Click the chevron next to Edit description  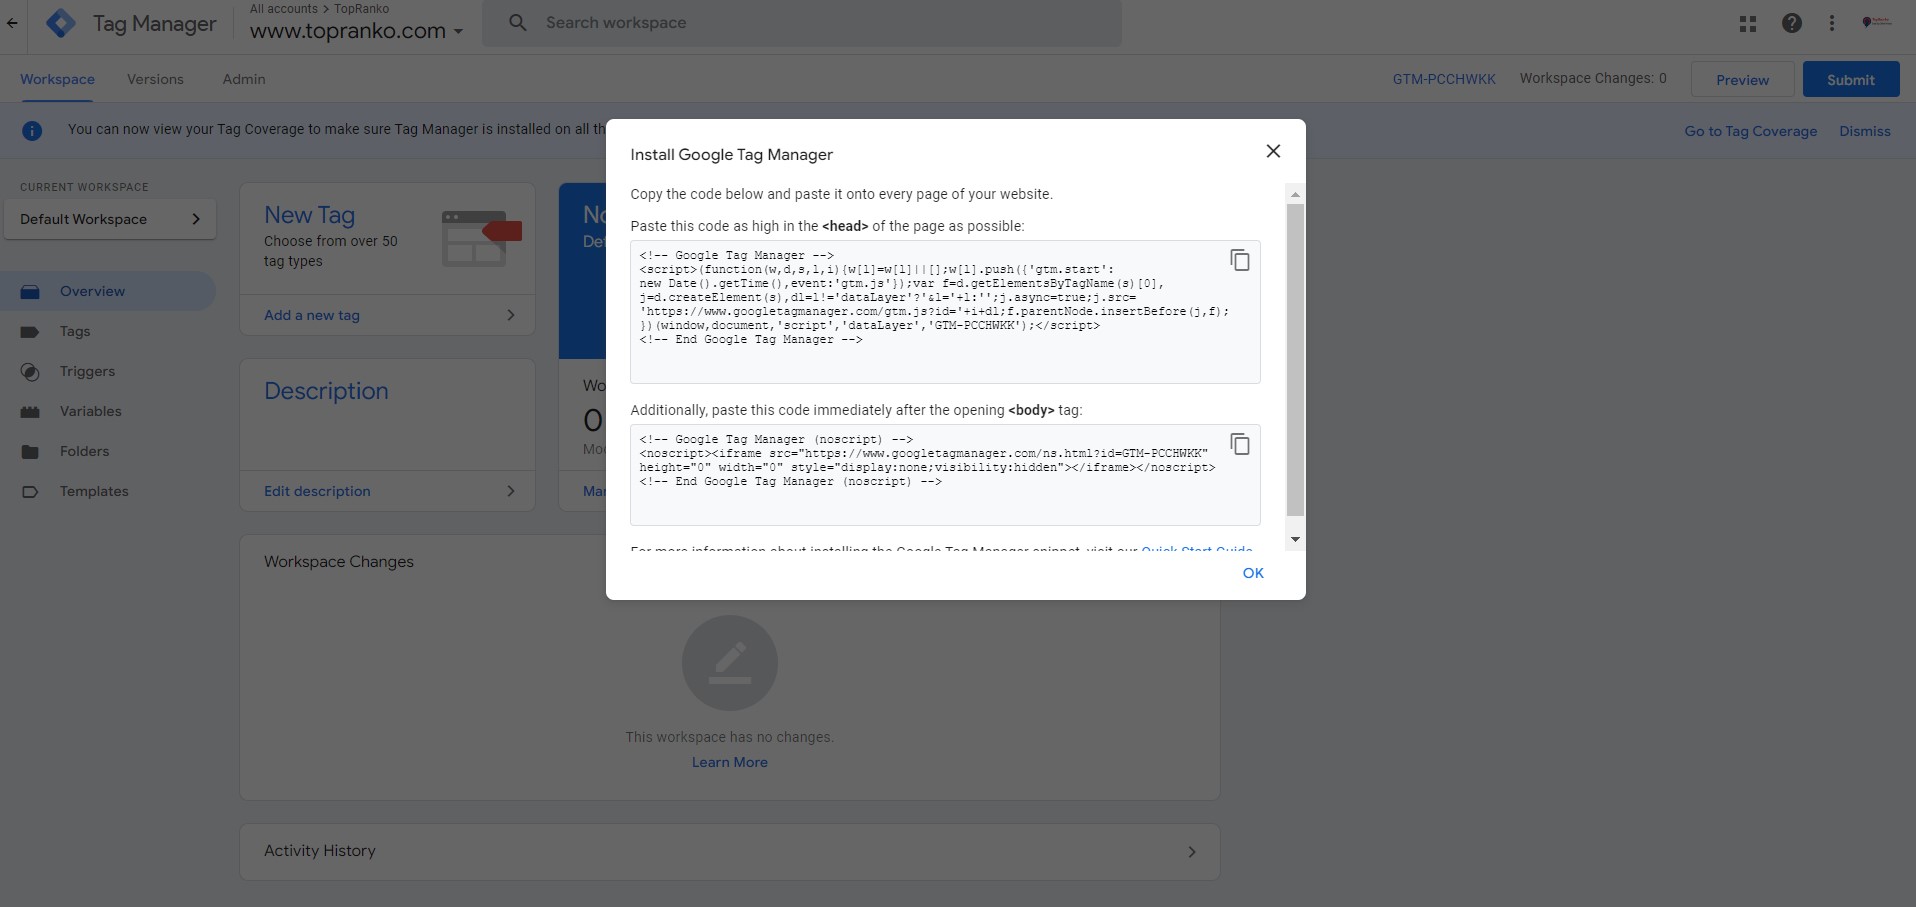[511, 491]
